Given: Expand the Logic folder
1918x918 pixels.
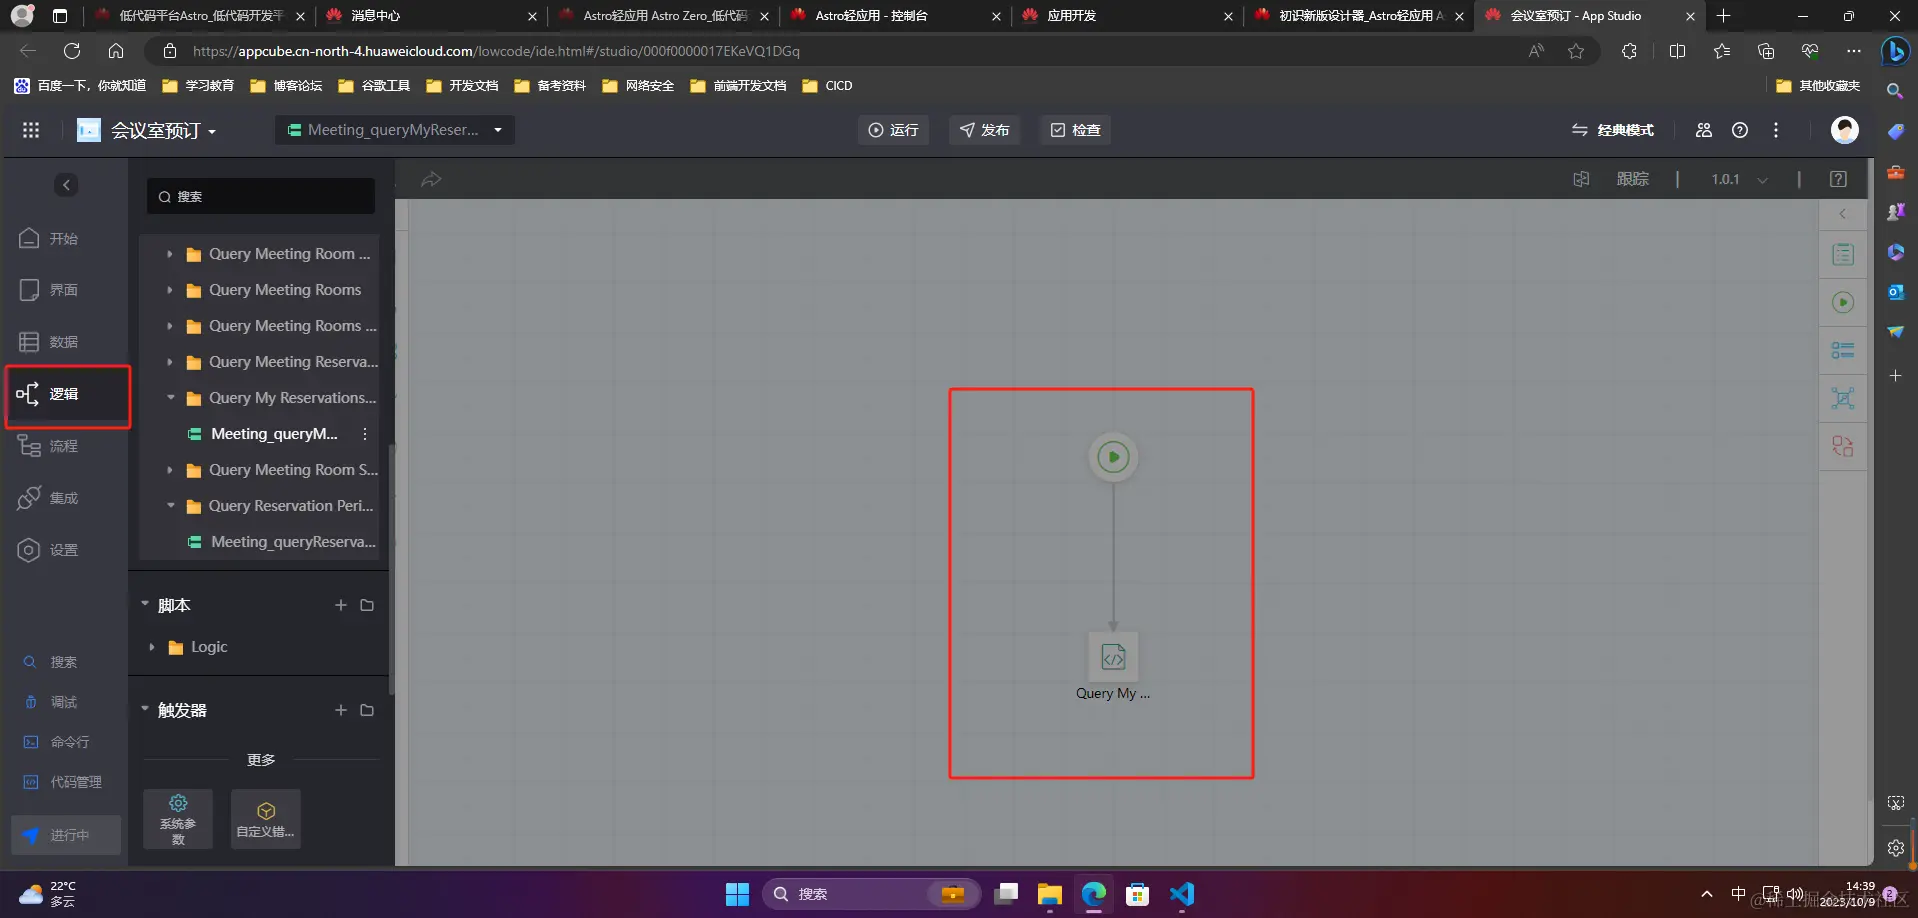Looking at the screenshot, I should [x=152, y=647].
